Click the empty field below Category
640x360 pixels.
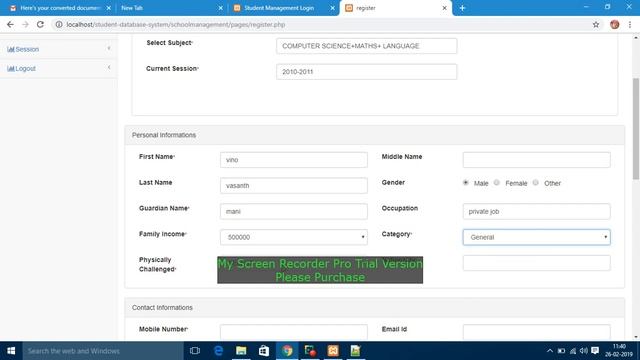tap(536, 263)
